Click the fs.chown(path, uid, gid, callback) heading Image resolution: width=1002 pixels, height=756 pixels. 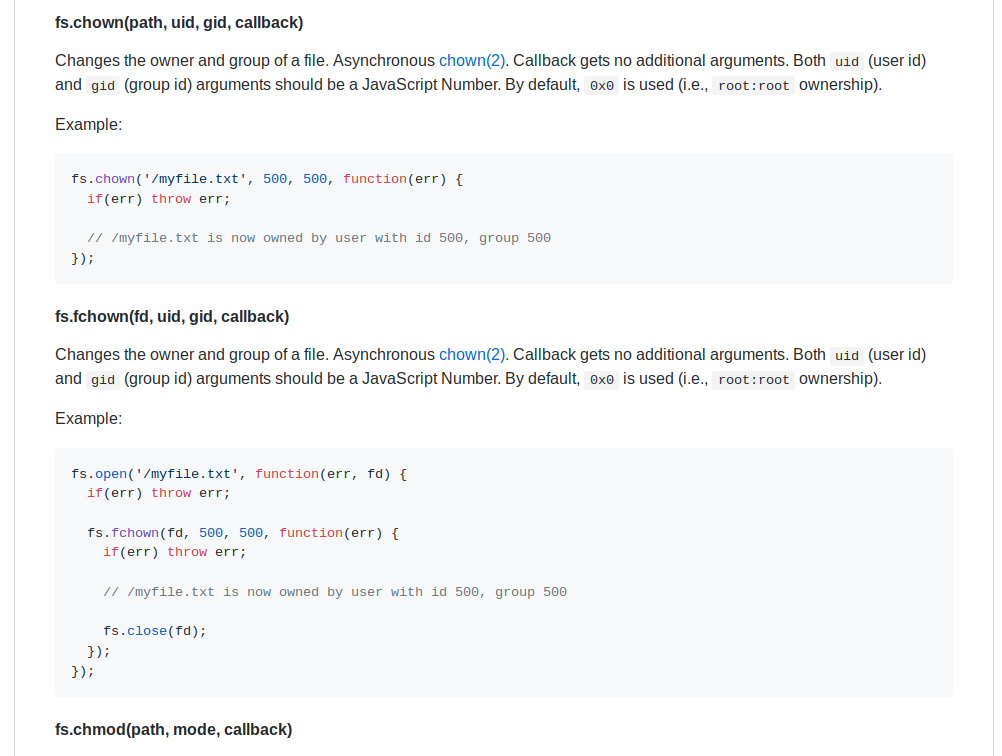[x=179, y=22]
